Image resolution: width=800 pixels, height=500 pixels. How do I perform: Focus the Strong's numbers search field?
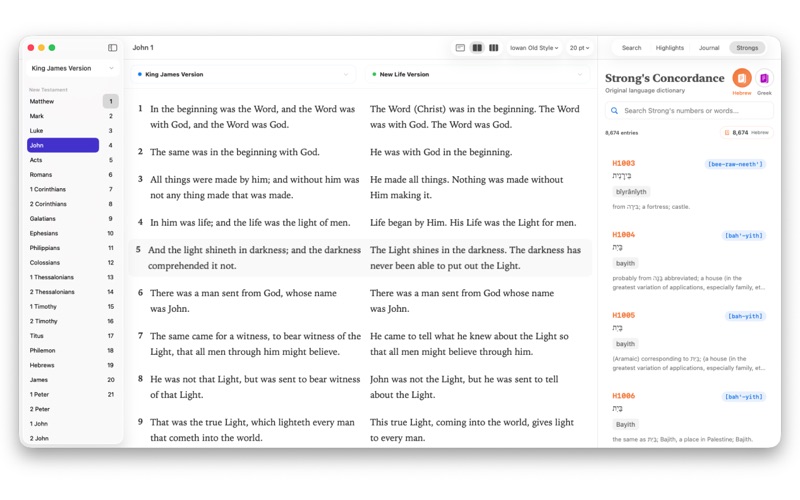click(689, 111)
